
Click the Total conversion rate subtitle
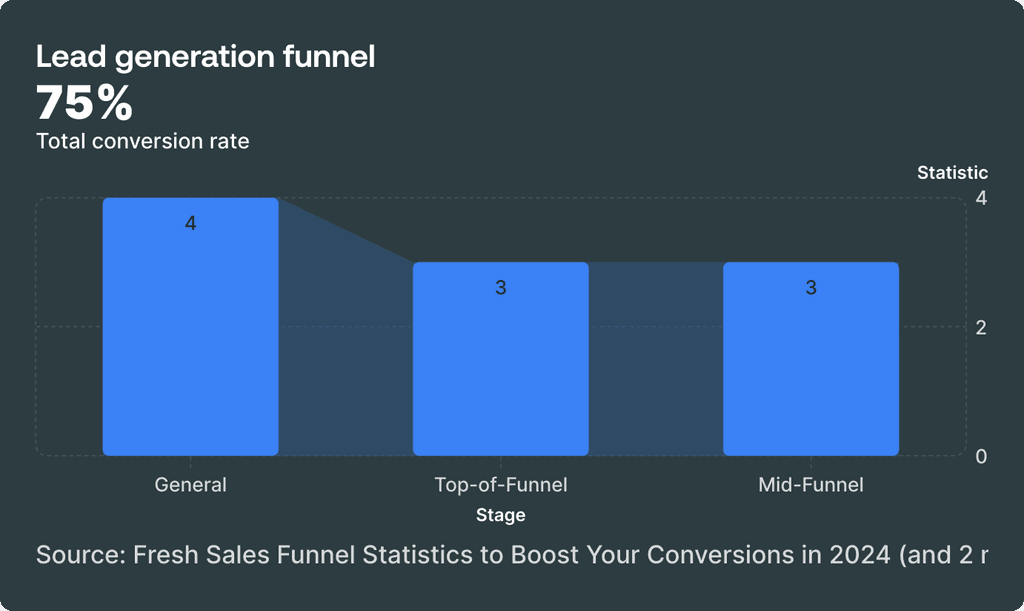(x=142, y=141)
